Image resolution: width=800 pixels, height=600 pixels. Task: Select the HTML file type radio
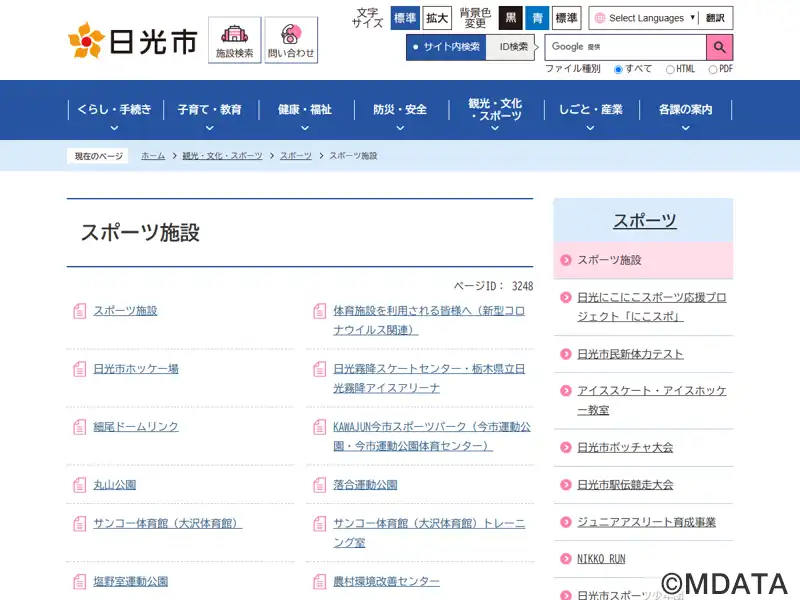pyautogui.click(x=670, y=69)
